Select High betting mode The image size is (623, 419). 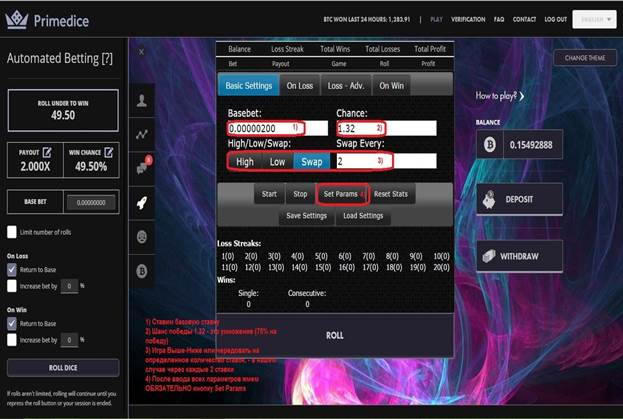pos(245,162)
